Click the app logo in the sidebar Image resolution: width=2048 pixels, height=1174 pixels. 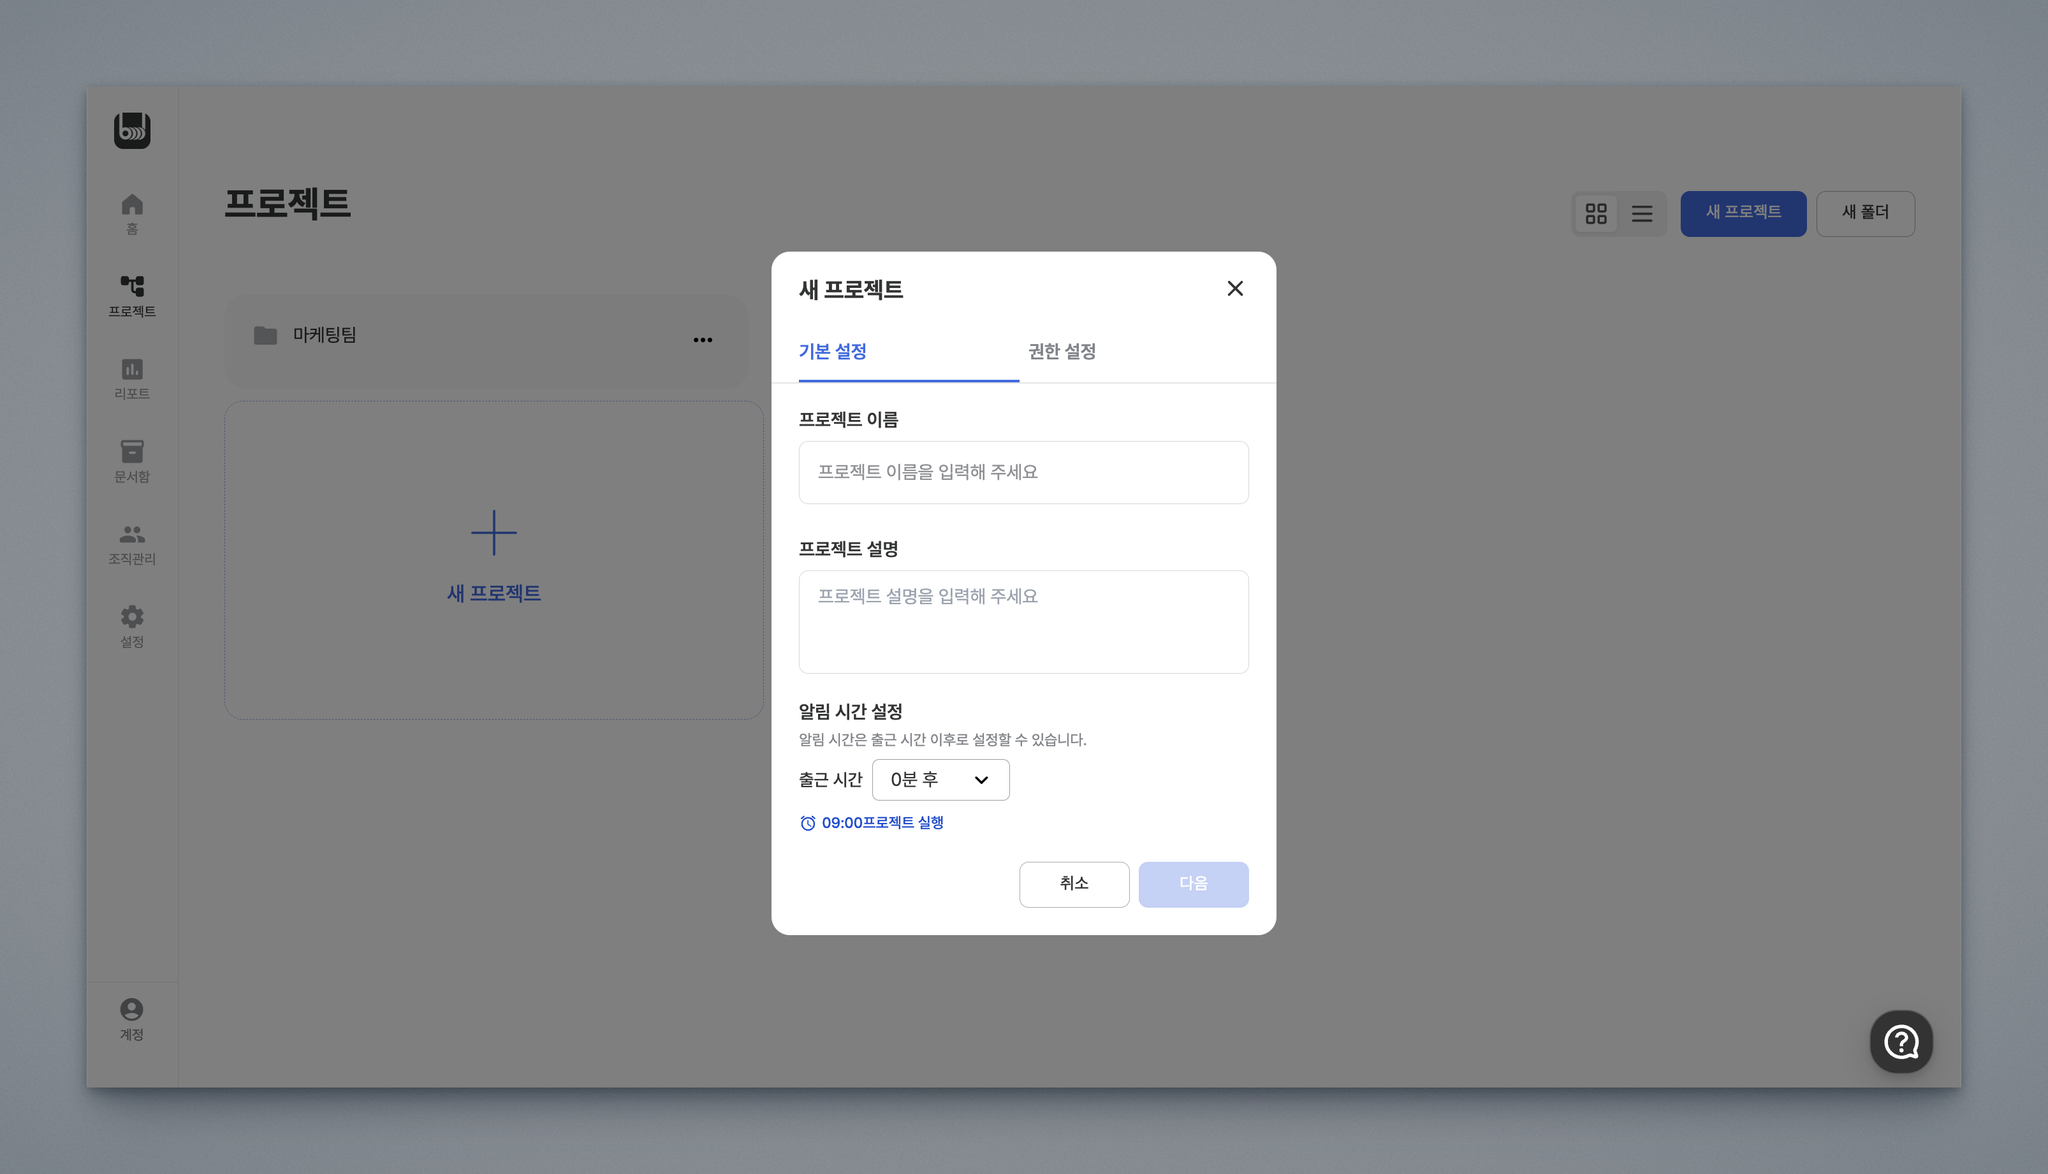point(132,130)
